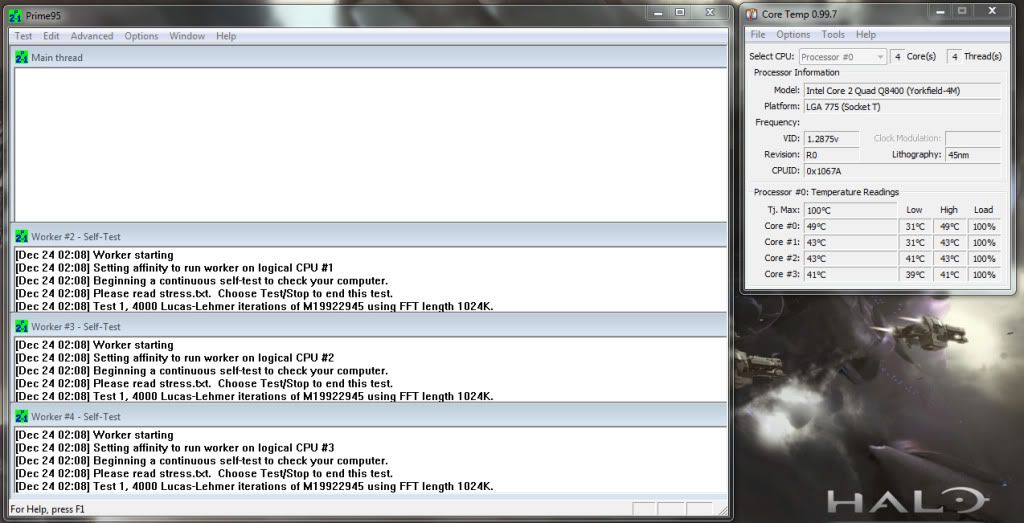
Task: Maximize the Prime95 window
Action: [680, 13]
